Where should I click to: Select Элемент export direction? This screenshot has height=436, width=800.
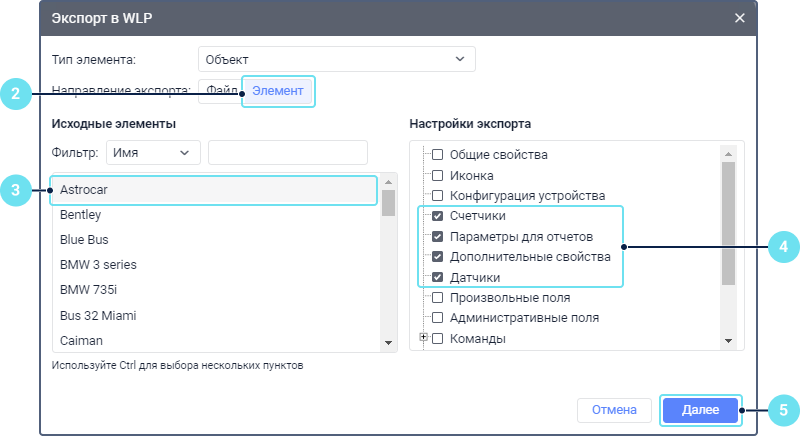tap(278, 92)
